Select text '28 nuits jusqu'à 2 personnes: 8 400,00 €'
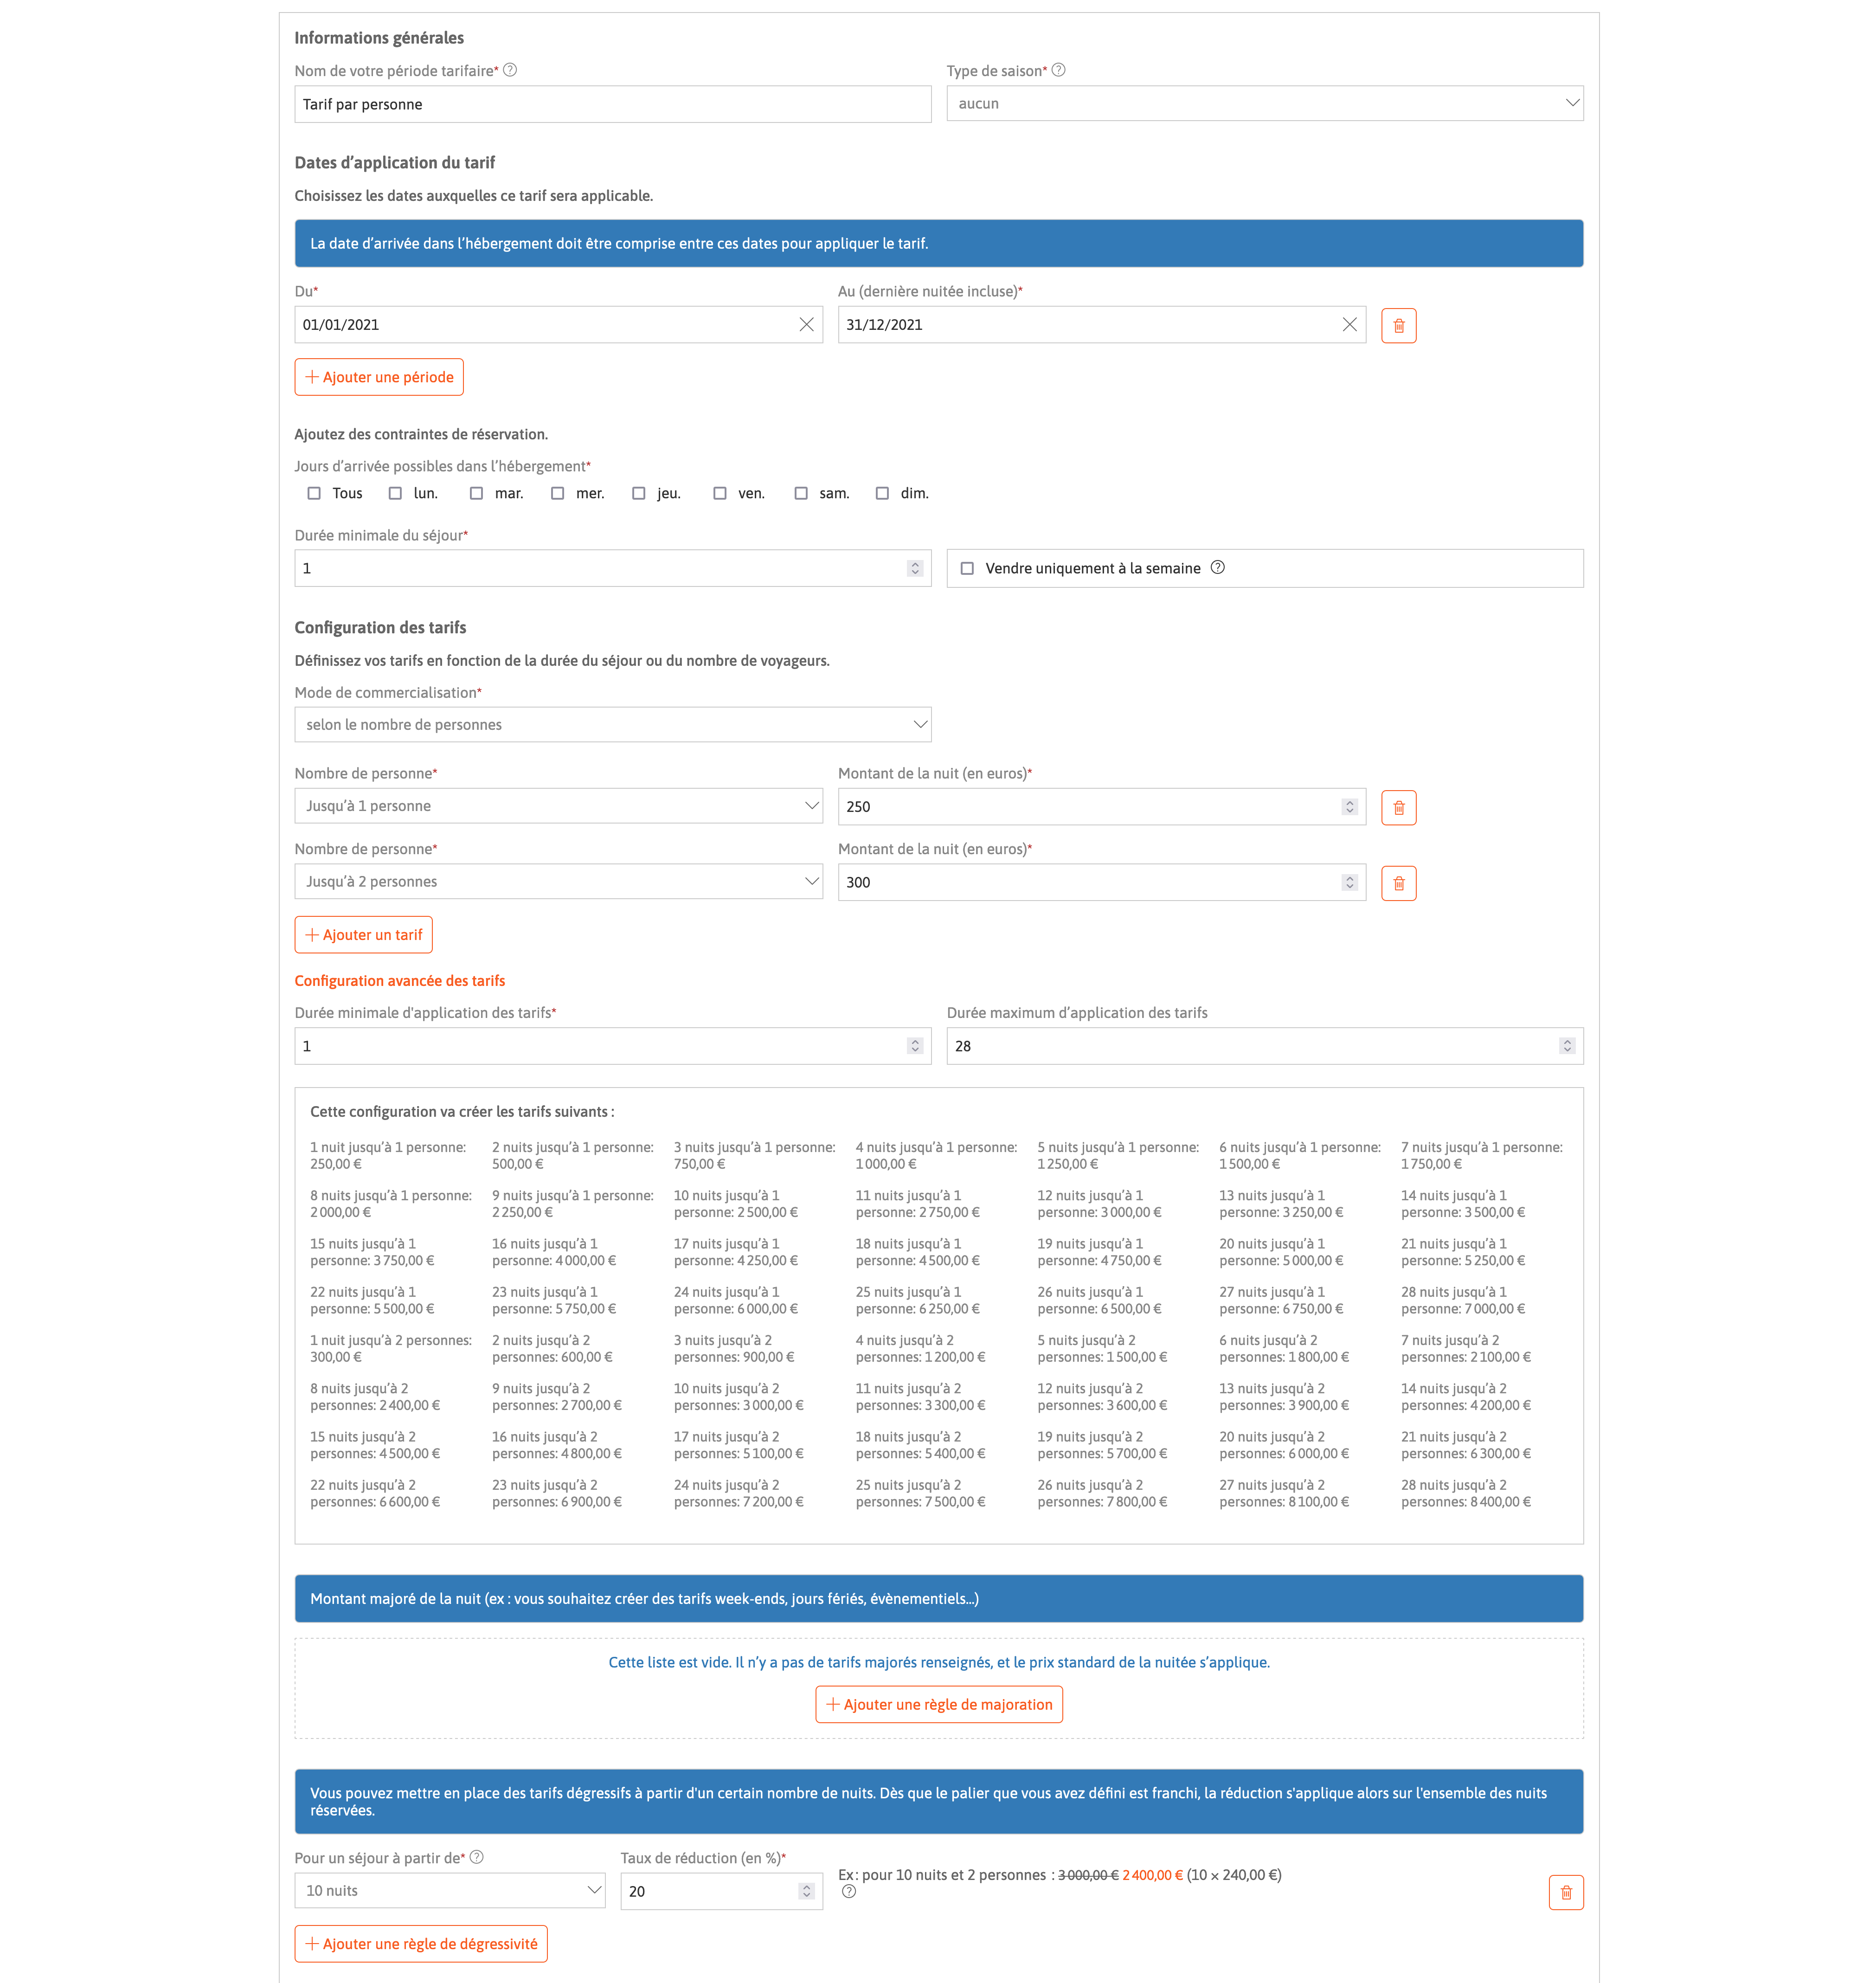This screenshot has height=1983, width=1876. pyautogui.click(x=1466, y=1494)
